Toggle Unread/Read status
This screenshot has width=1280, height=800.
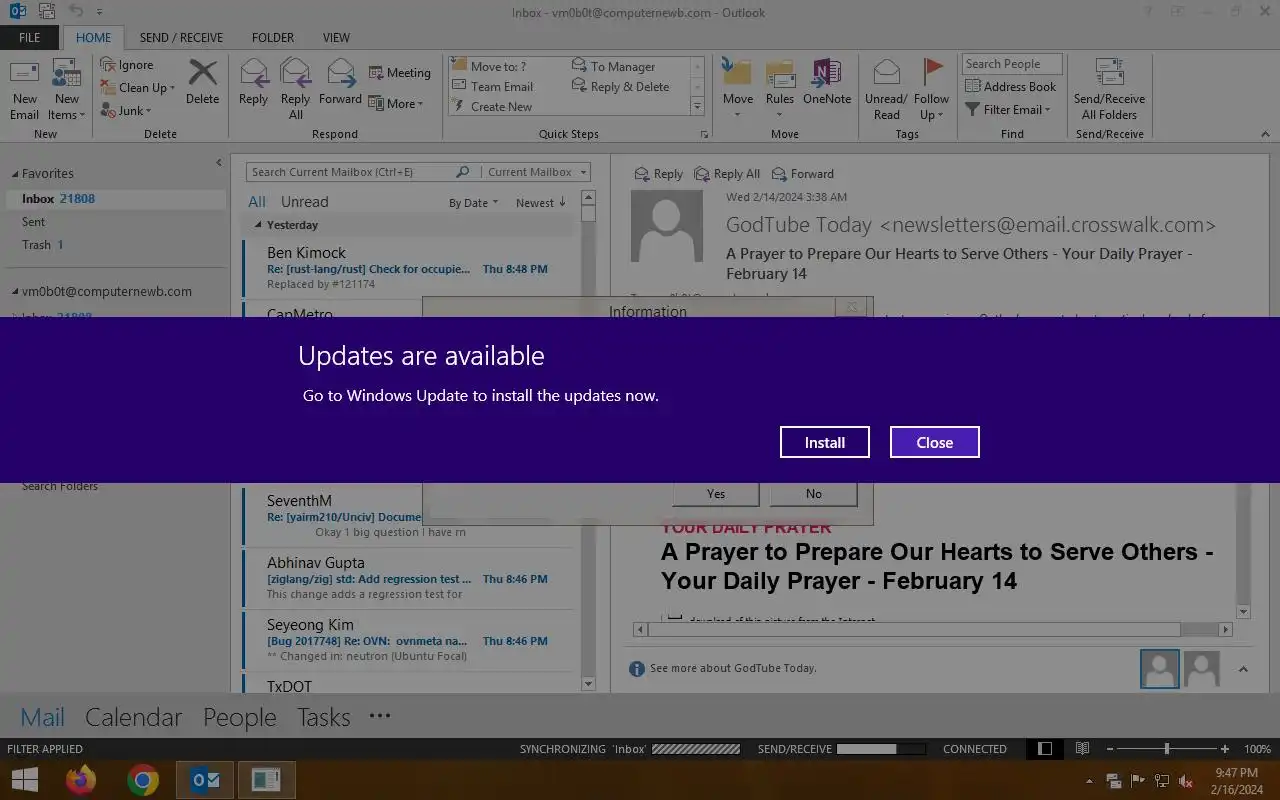click(886, 89)
